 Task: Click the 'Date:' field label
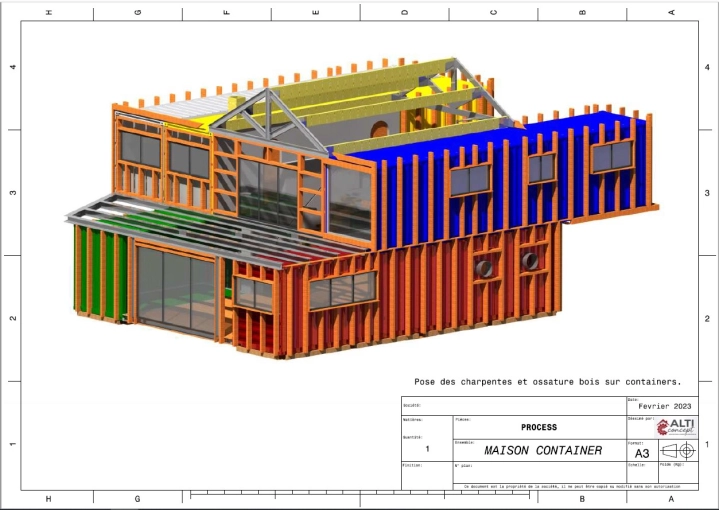coord(633,400)
